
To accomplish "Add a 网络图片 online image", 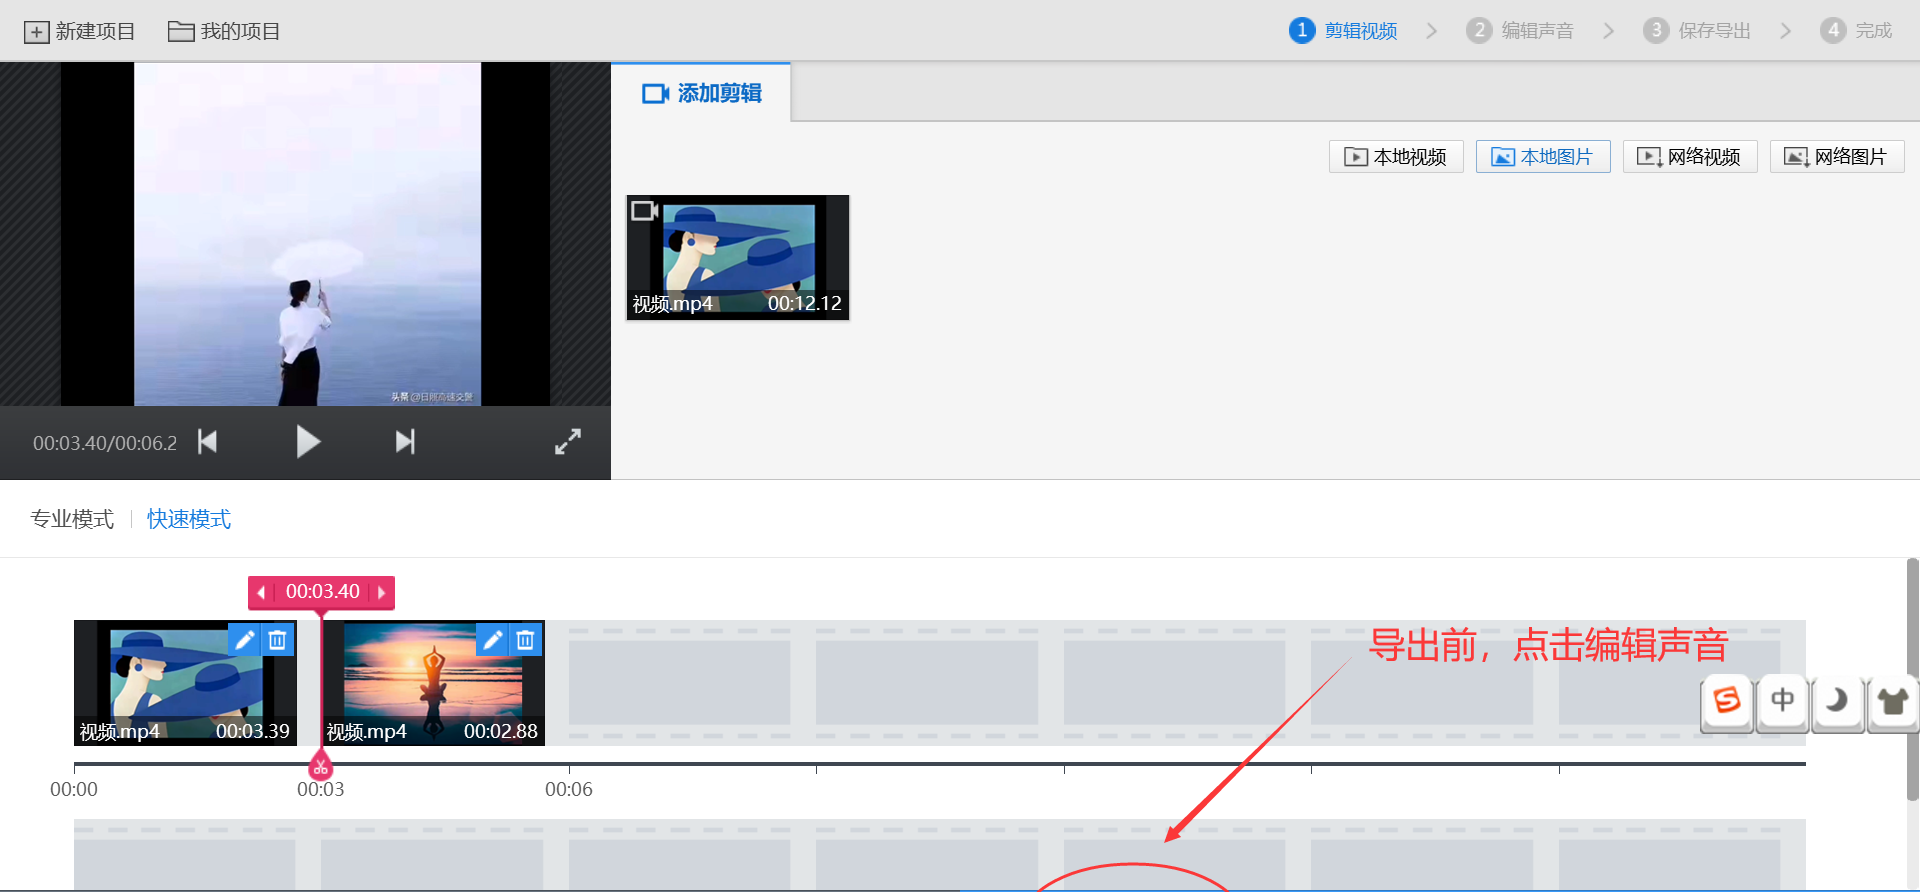I will 1837,157.
